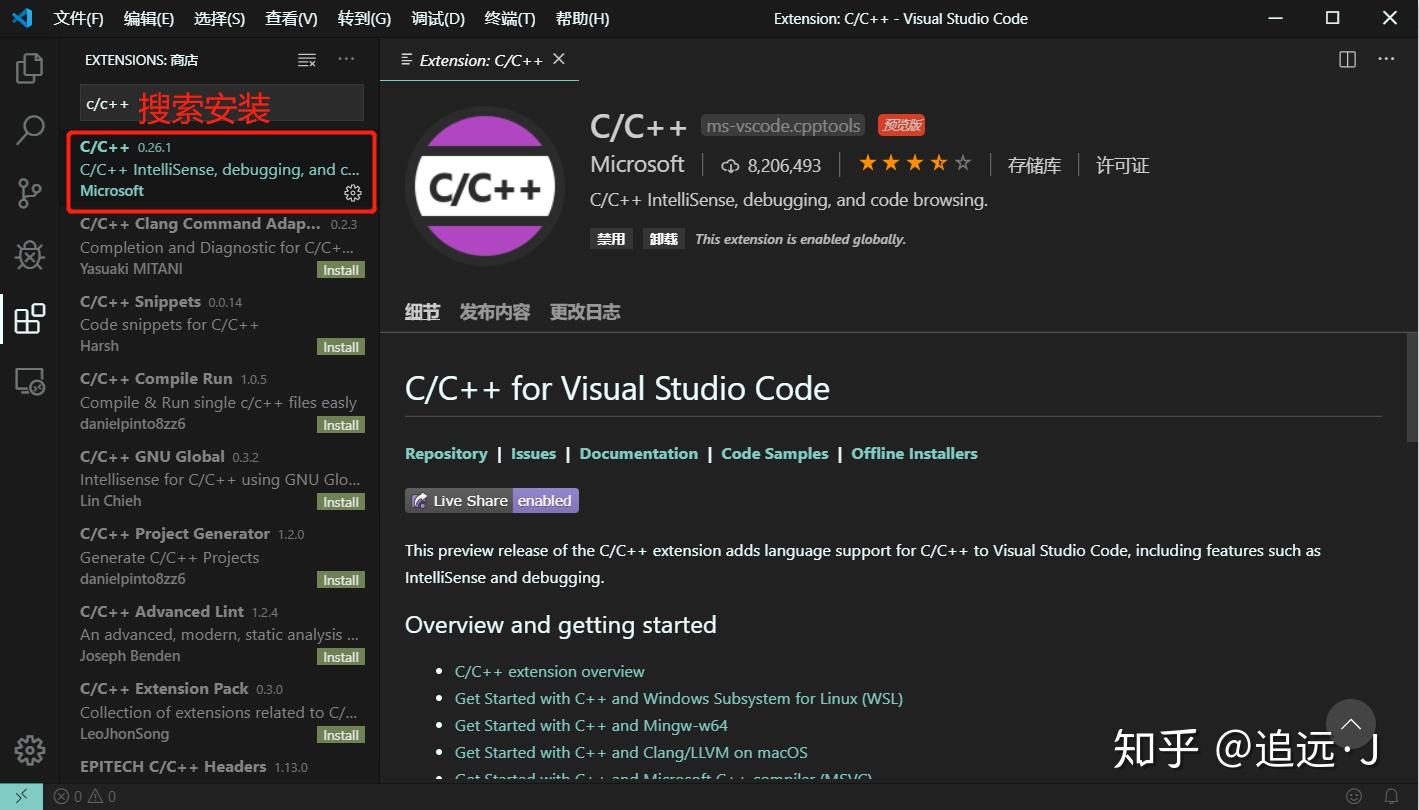Click the Live Share enabled badge

coord(492,500)
